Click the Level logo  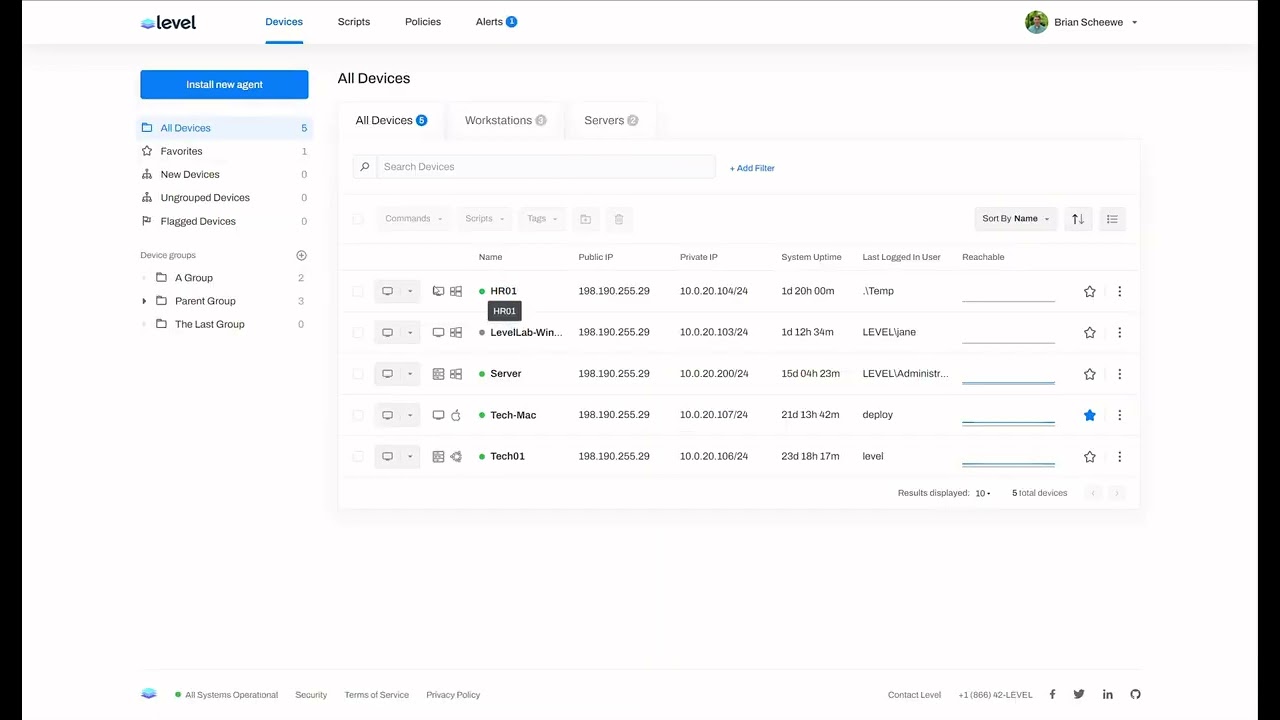(168, 22)
